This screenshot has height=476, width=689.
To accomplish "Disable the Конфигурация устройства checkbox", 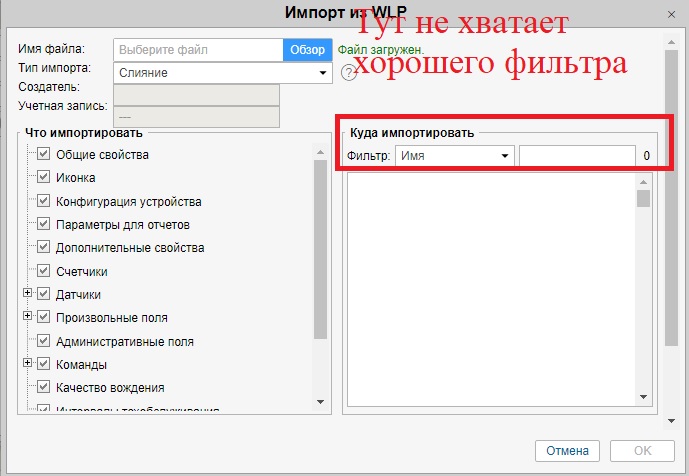I will pos(44,201).
